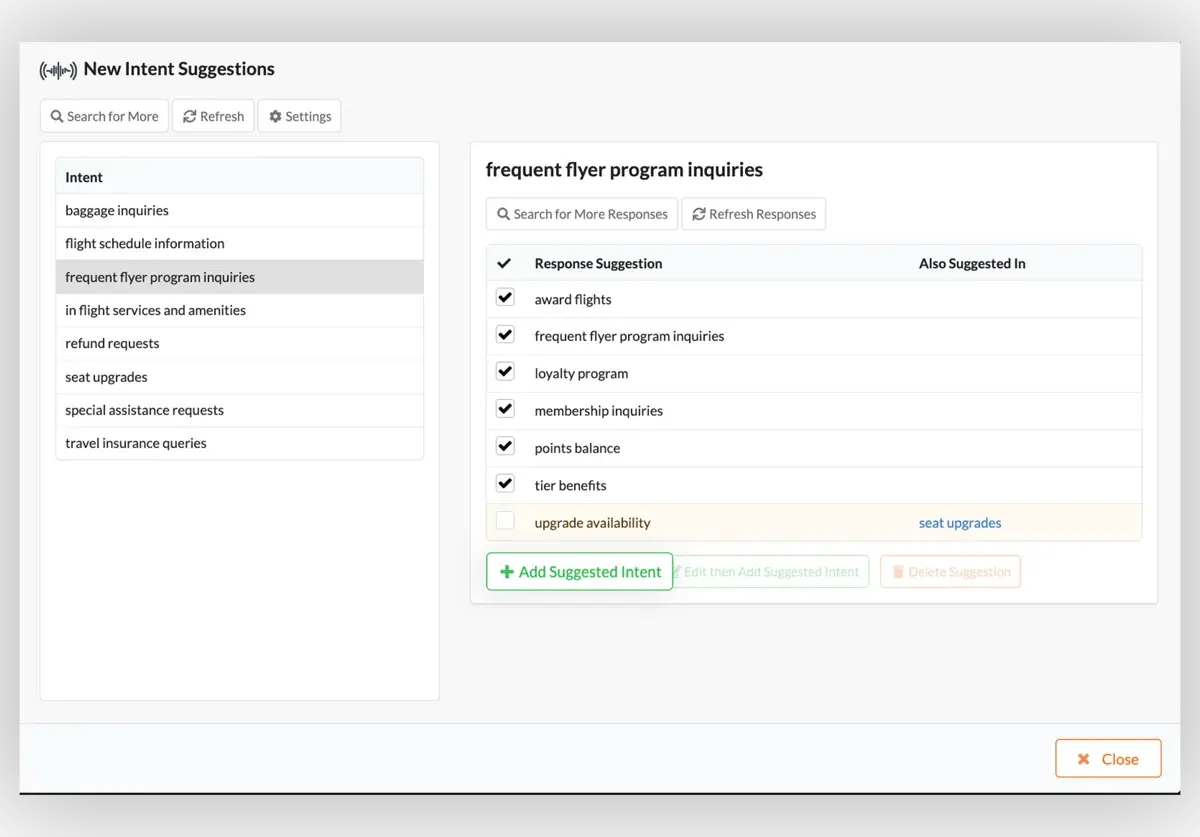Toggle the loyalty program checkbox
1200x837 pixels.
pyautogui.click(x=505, y=372)
